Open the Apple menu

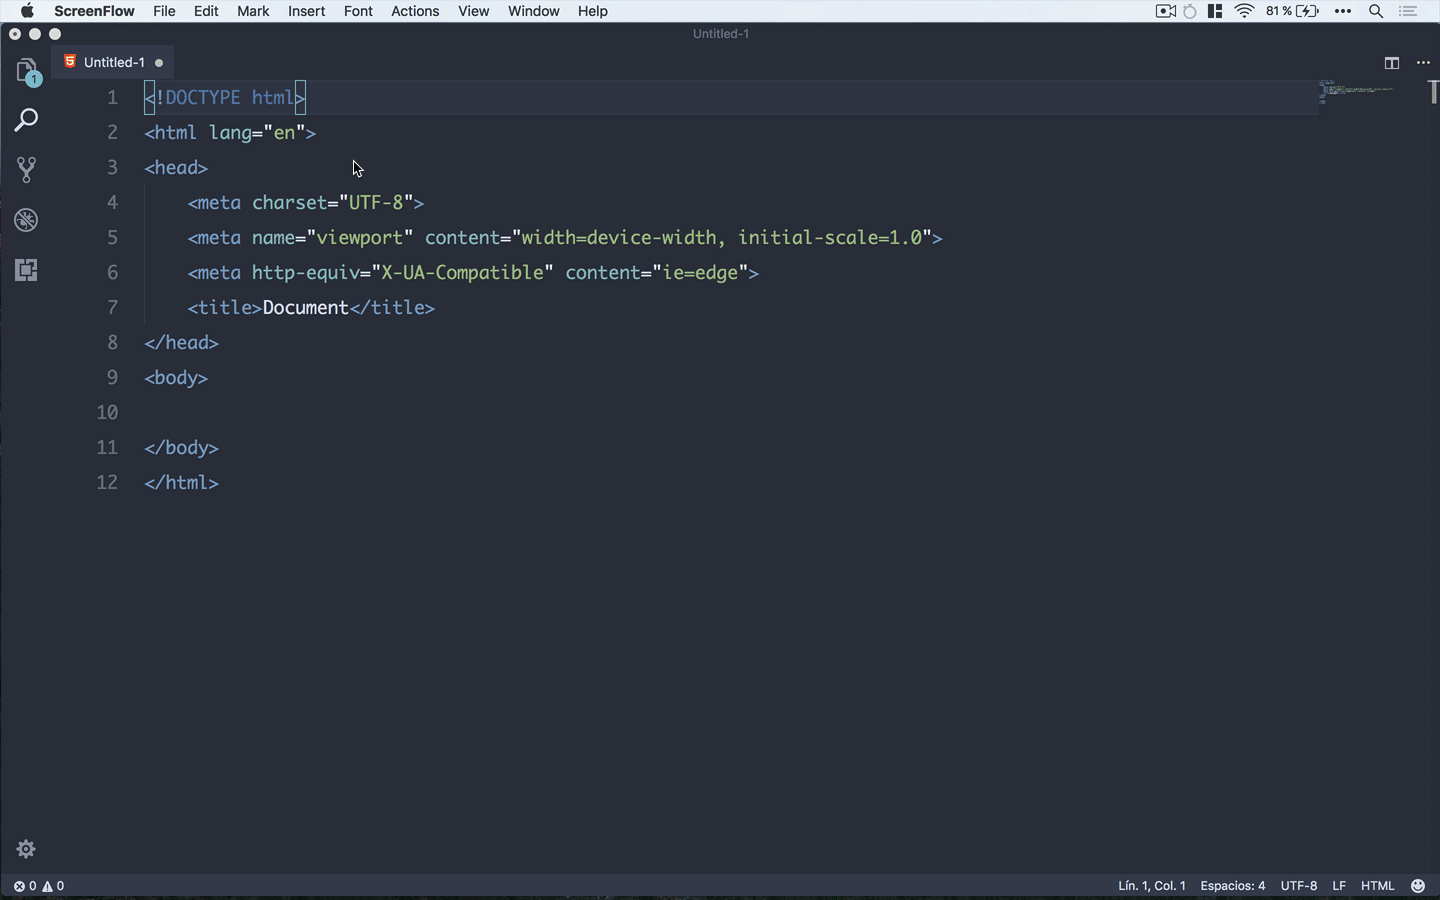pos(27,11)
